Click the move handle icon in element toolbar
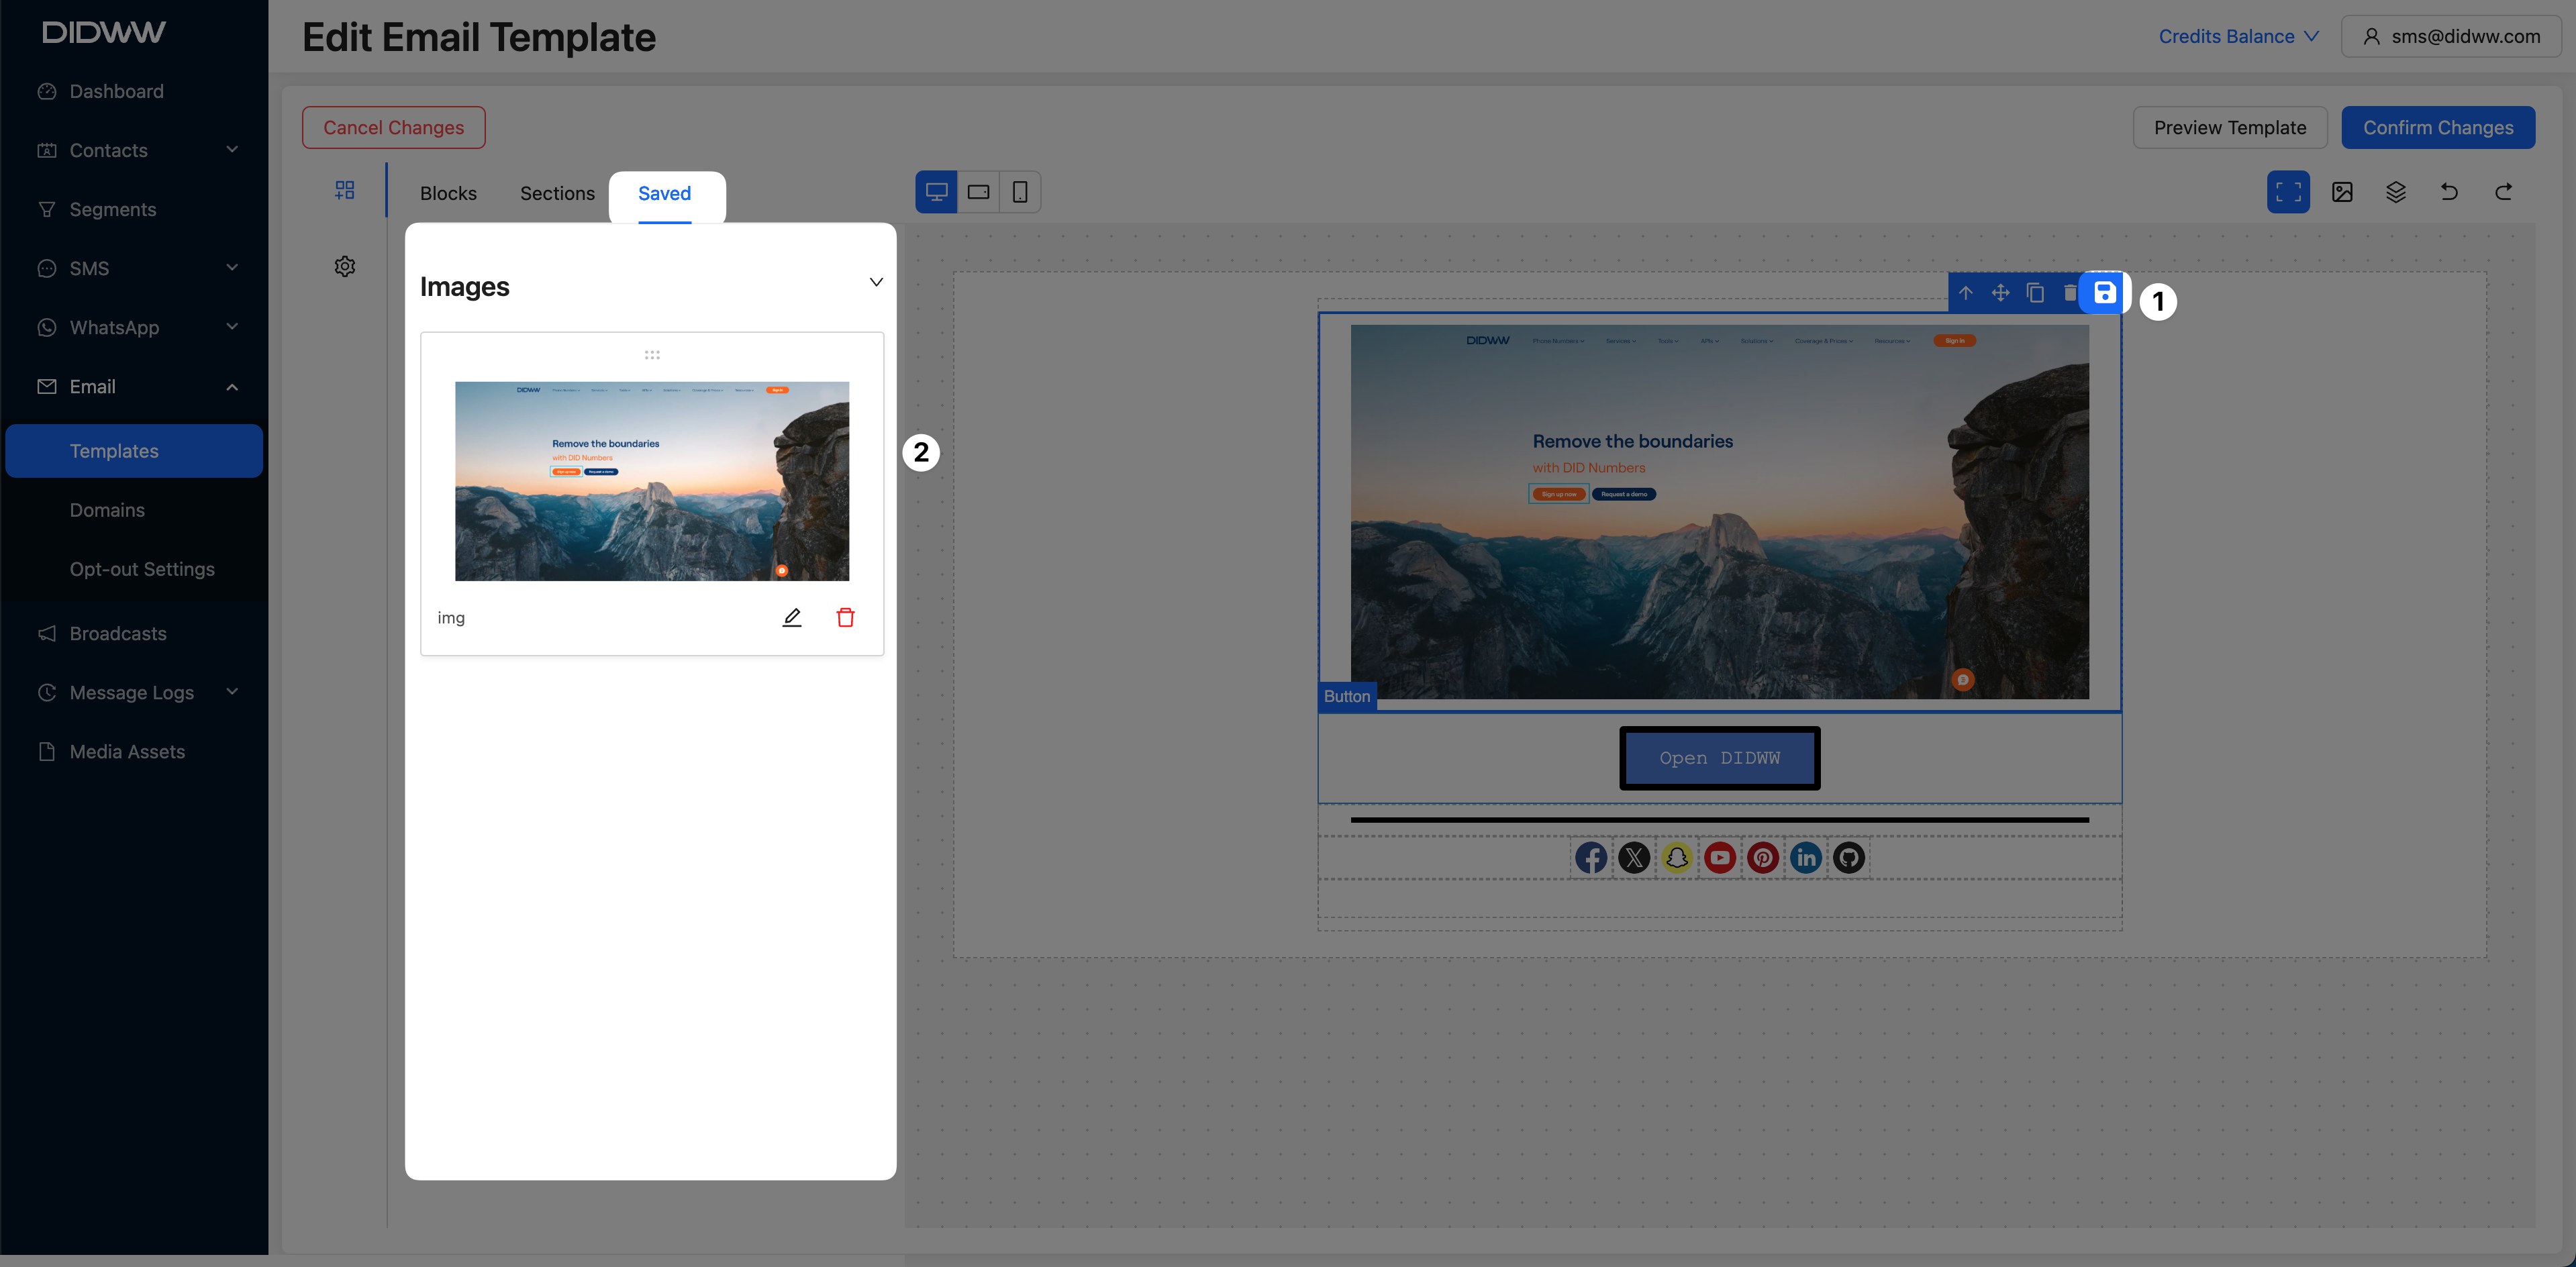This screenshot has width=2576, height=1267. (2000, 293)
